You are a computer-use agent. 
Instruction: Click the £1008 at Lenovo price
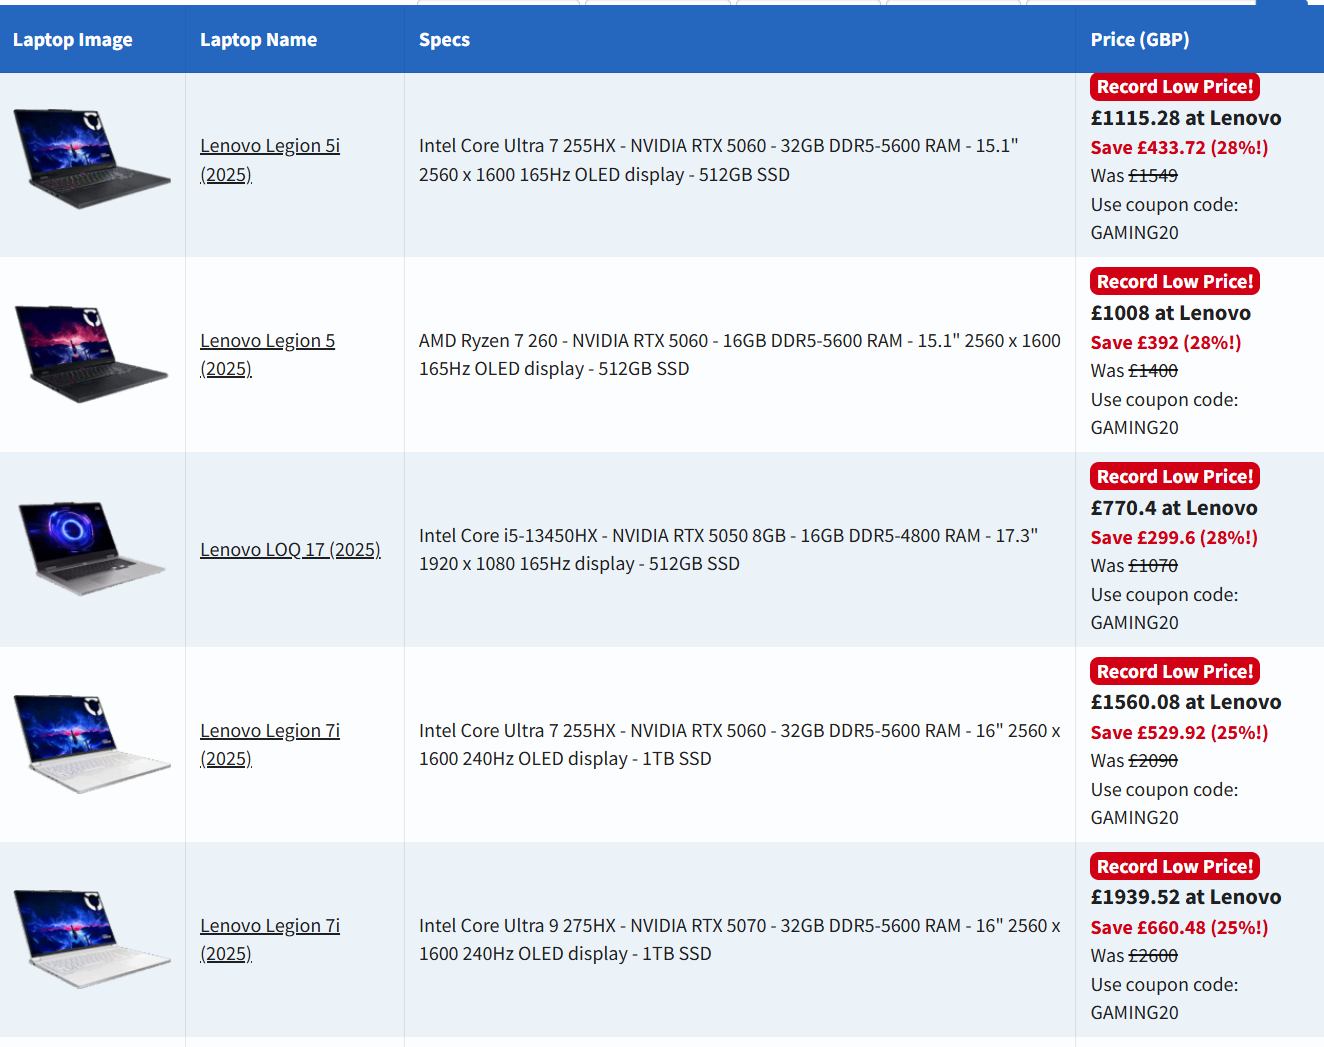[x=1171, y=313]
